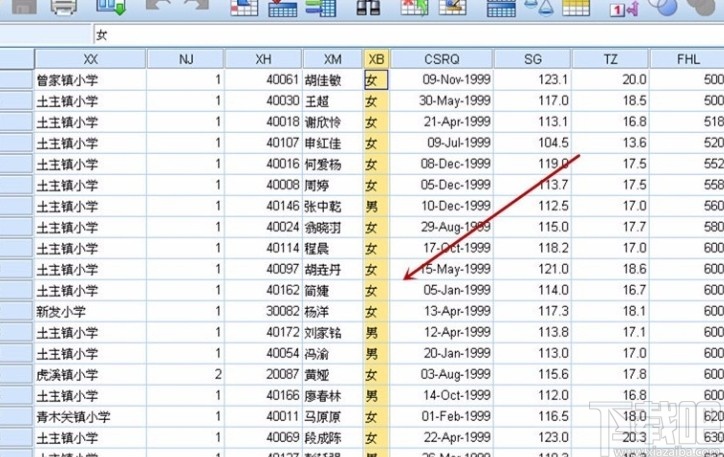Click the XH cell 40107
The height and width of the screenshot is (457, 724).
(x=263, y=143)
